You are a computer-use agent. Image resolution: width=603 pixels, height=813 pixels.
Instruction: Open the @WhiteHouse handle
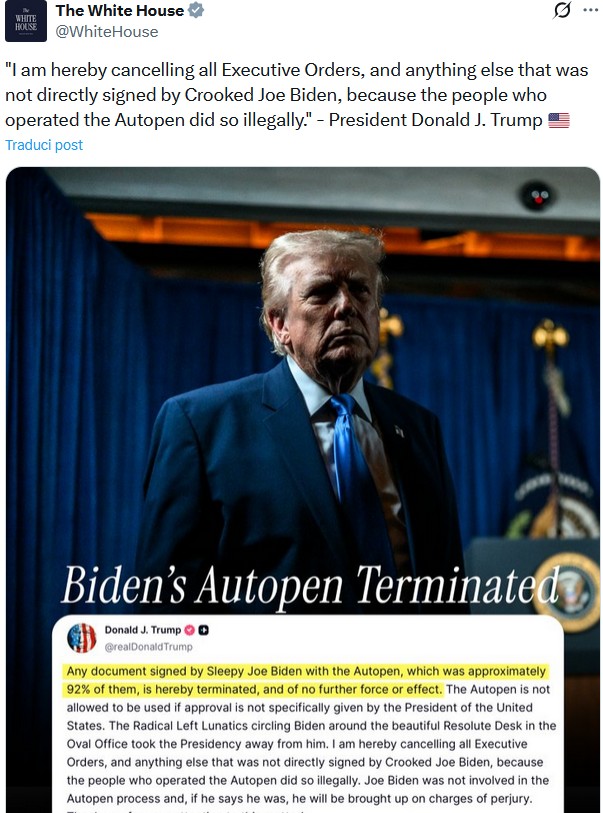107,32
